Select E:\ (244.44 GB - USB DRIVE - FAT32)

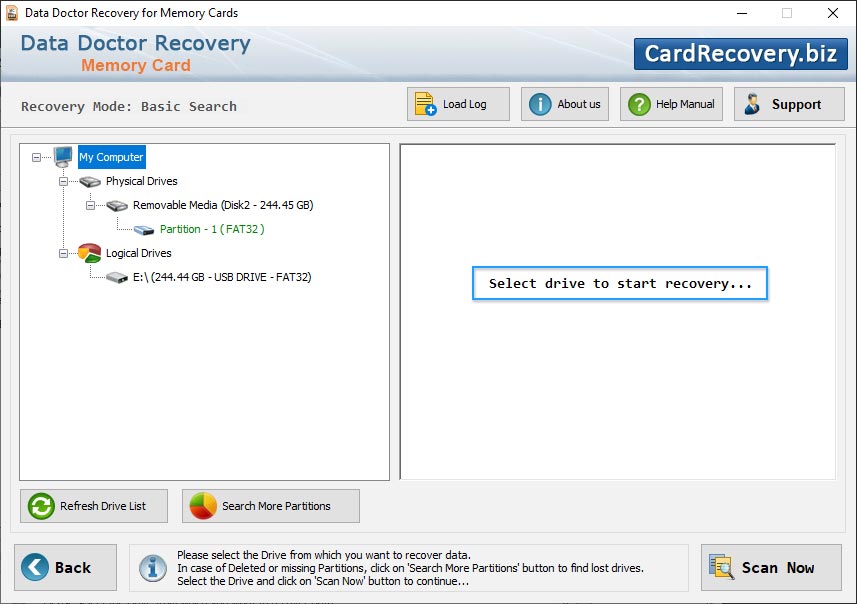click(x=222, y=277)
